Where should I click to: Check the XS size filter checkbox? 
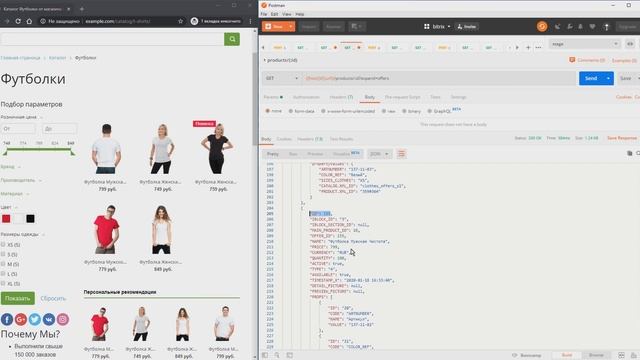(x=3, y=244)
